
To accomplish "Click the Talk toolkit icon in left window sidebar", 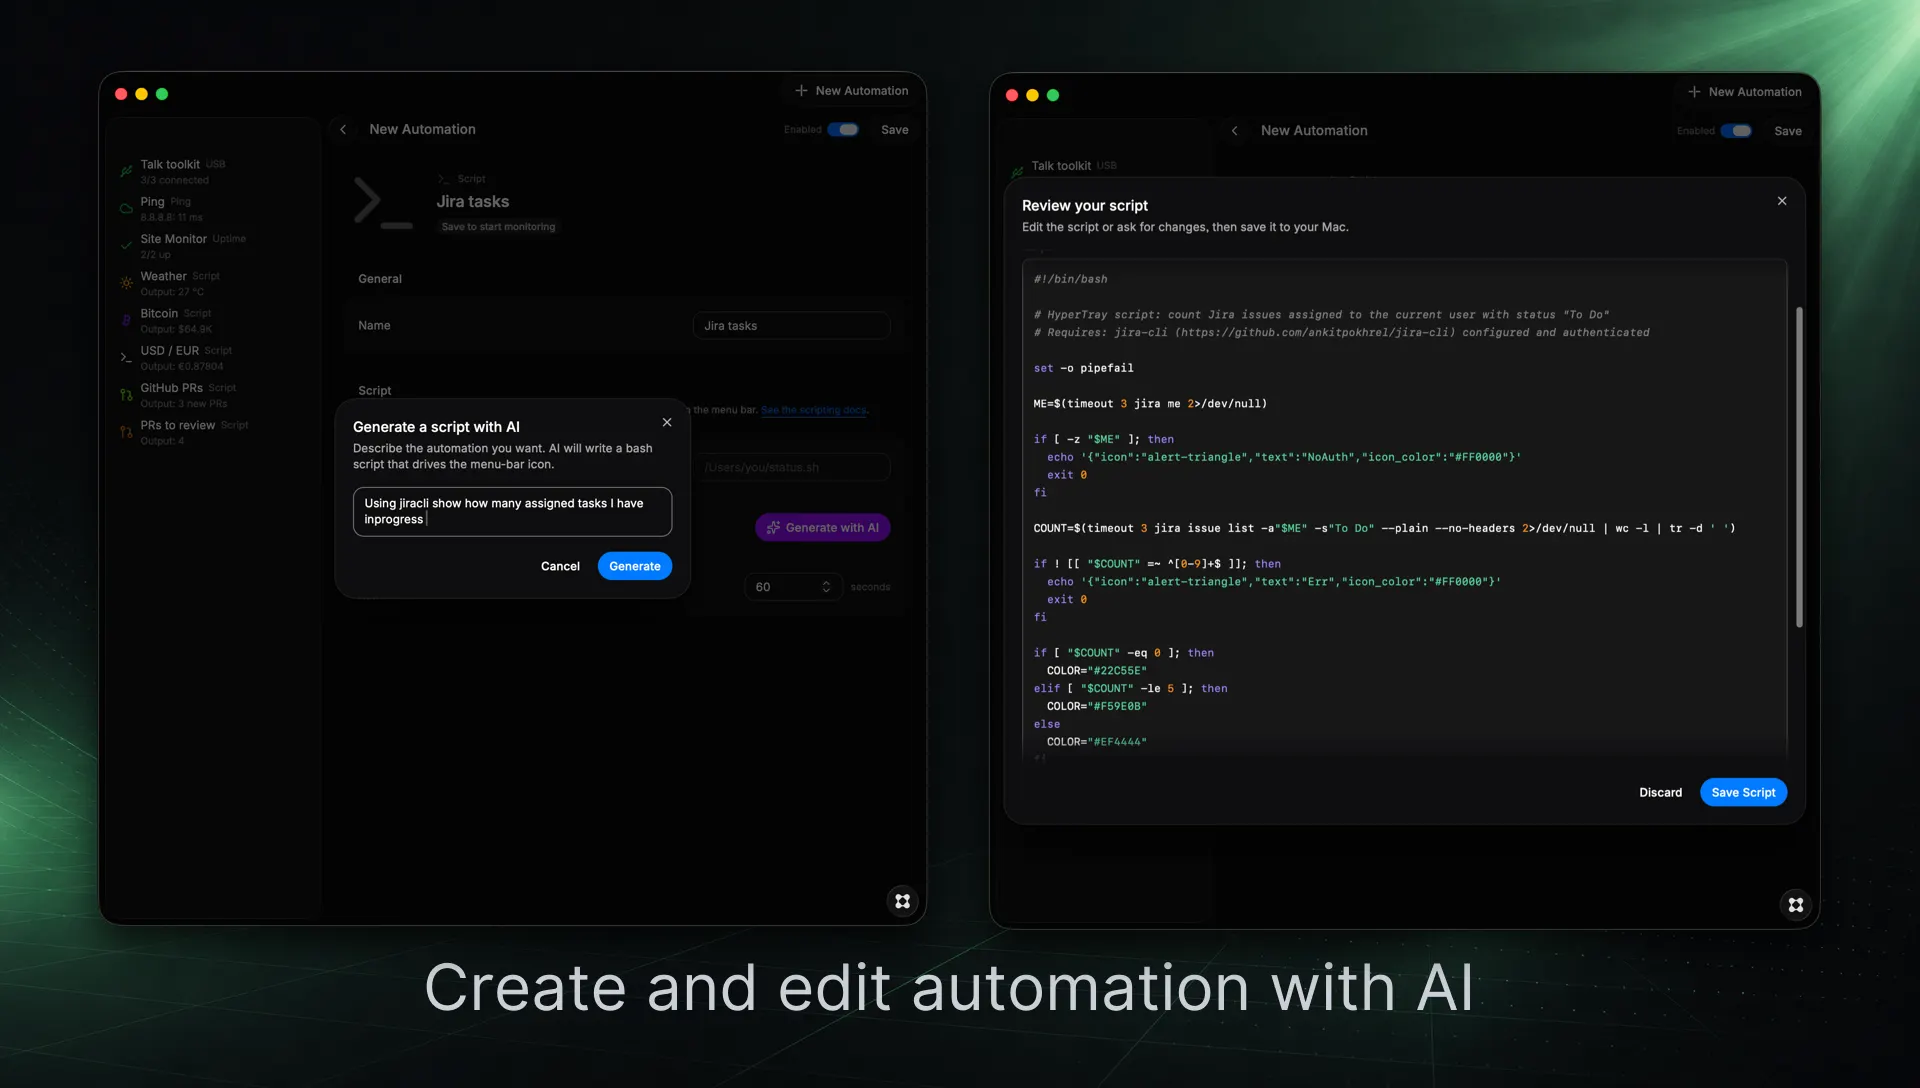I will 126,172.
